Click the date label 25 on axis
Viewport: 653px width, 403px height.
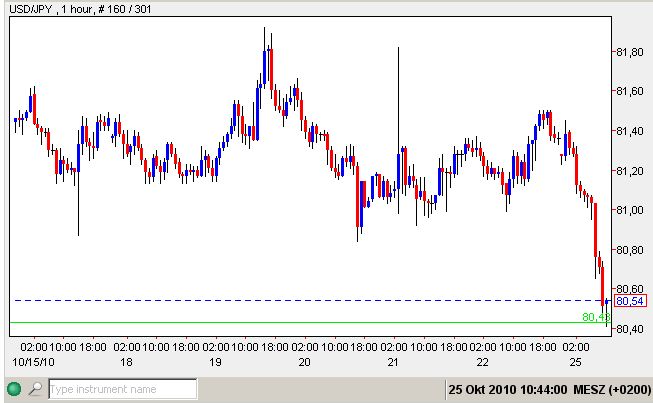pos(575,362)
